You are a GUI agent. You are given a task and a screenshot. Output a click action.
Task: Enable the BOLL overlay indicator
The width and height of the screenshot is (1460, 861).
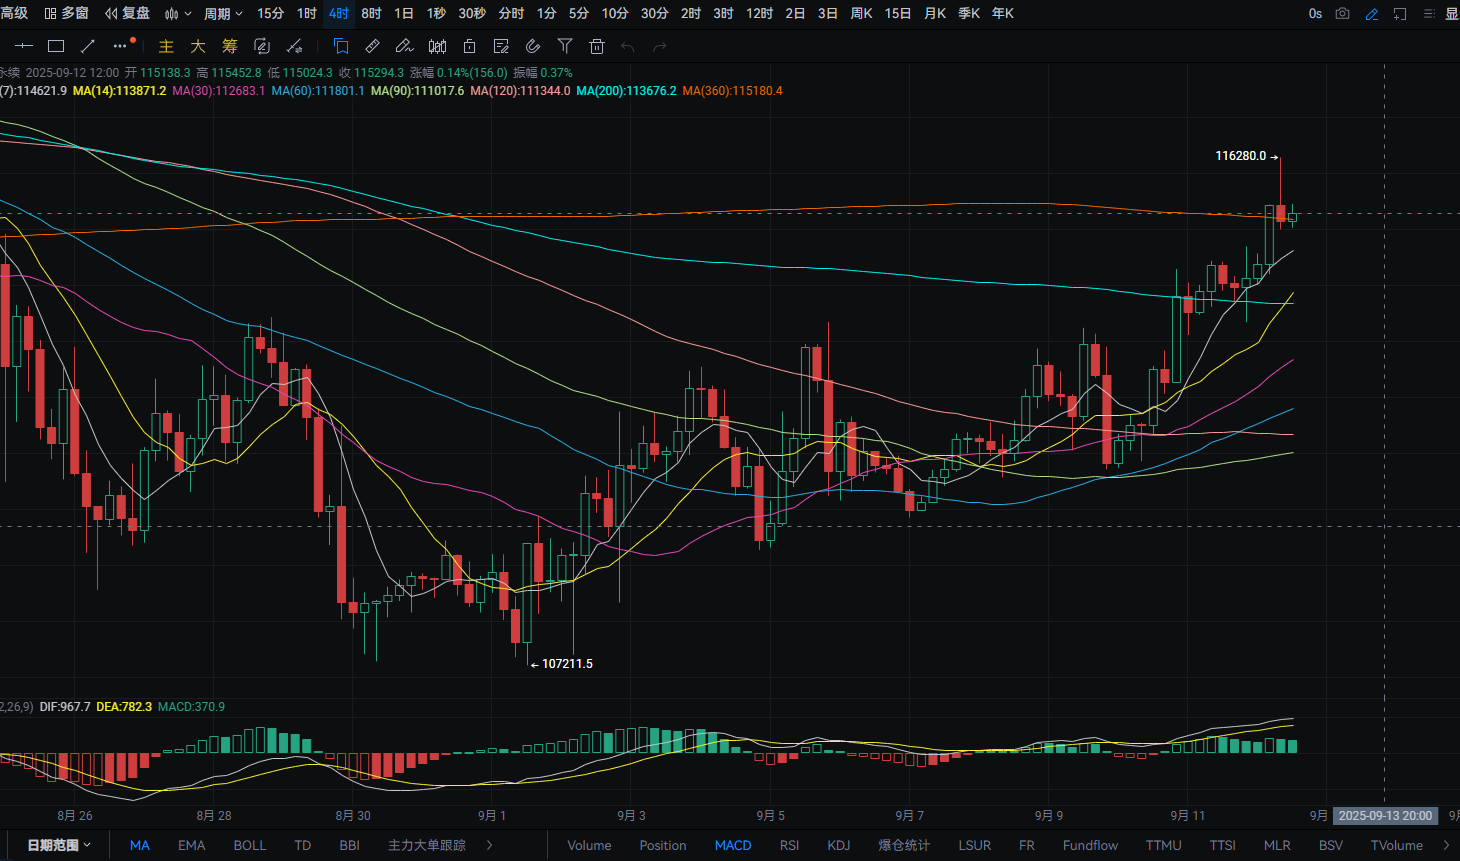coord(250,845)
